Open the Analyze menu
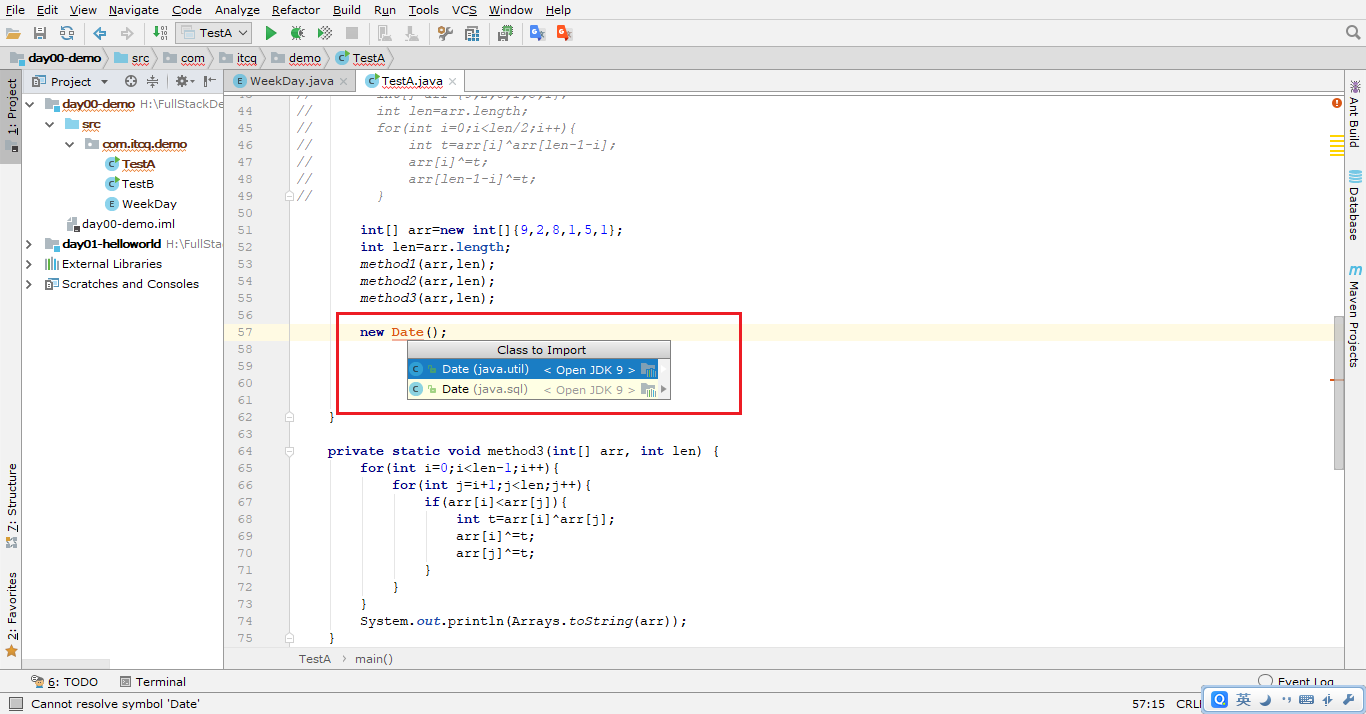The image size is (1366, 714). click(x=237, y=10)
